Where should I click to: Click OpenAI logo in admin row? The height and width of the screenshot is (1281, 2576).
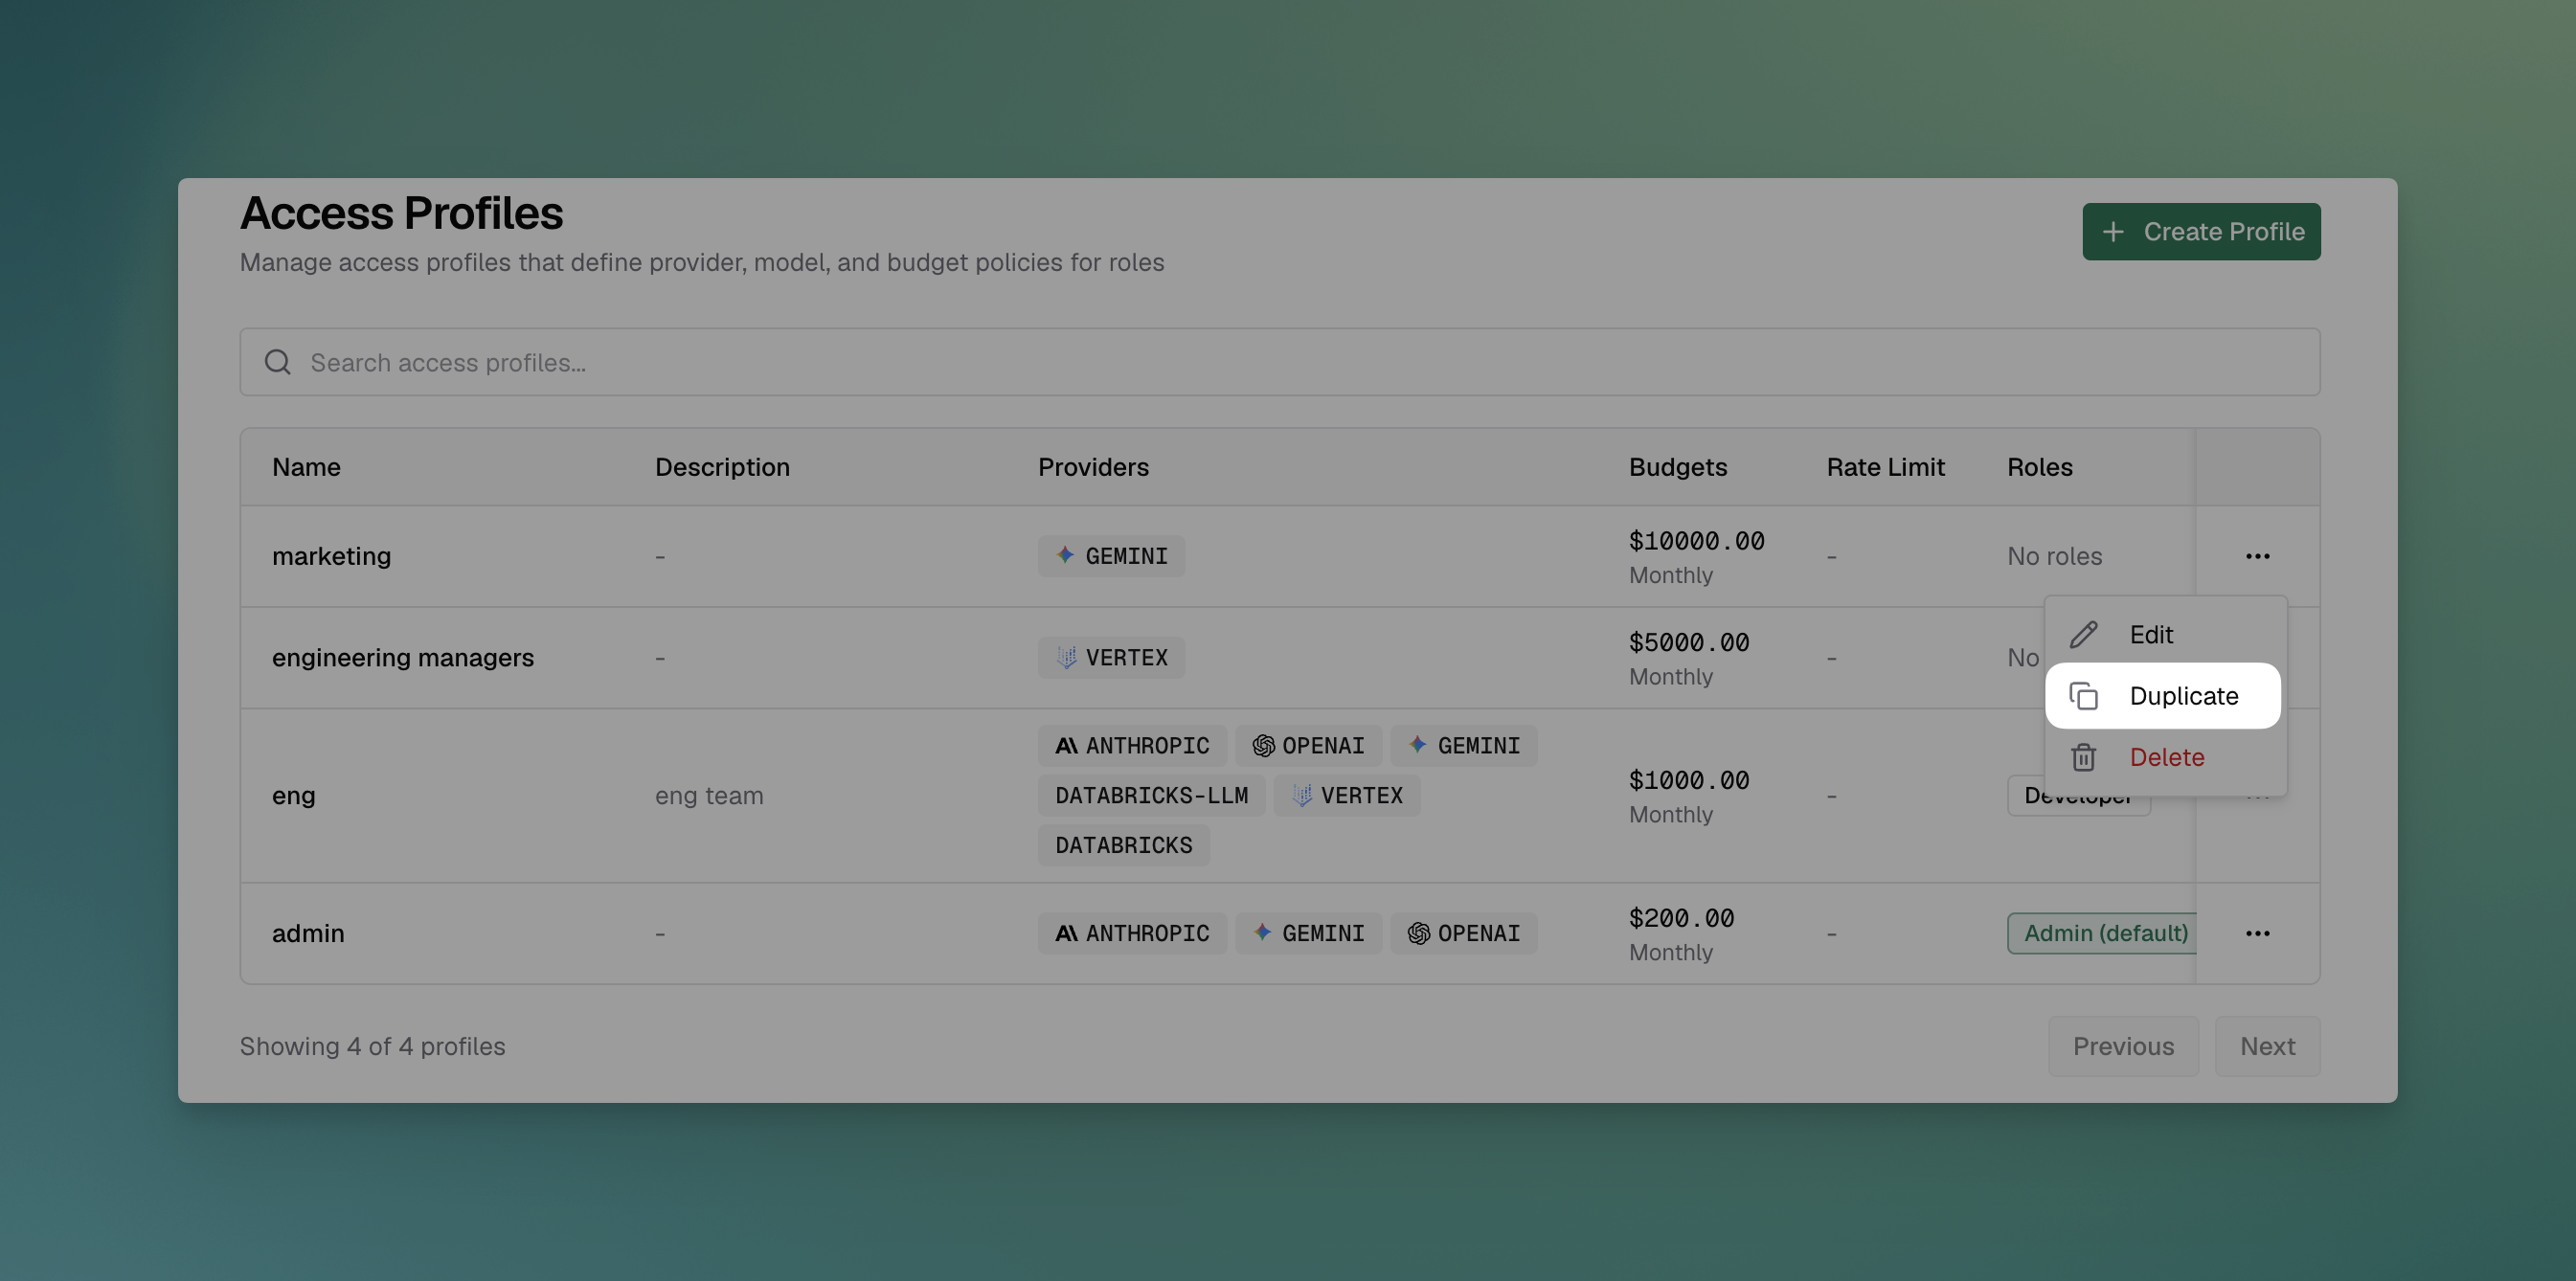click(1418, 933)
